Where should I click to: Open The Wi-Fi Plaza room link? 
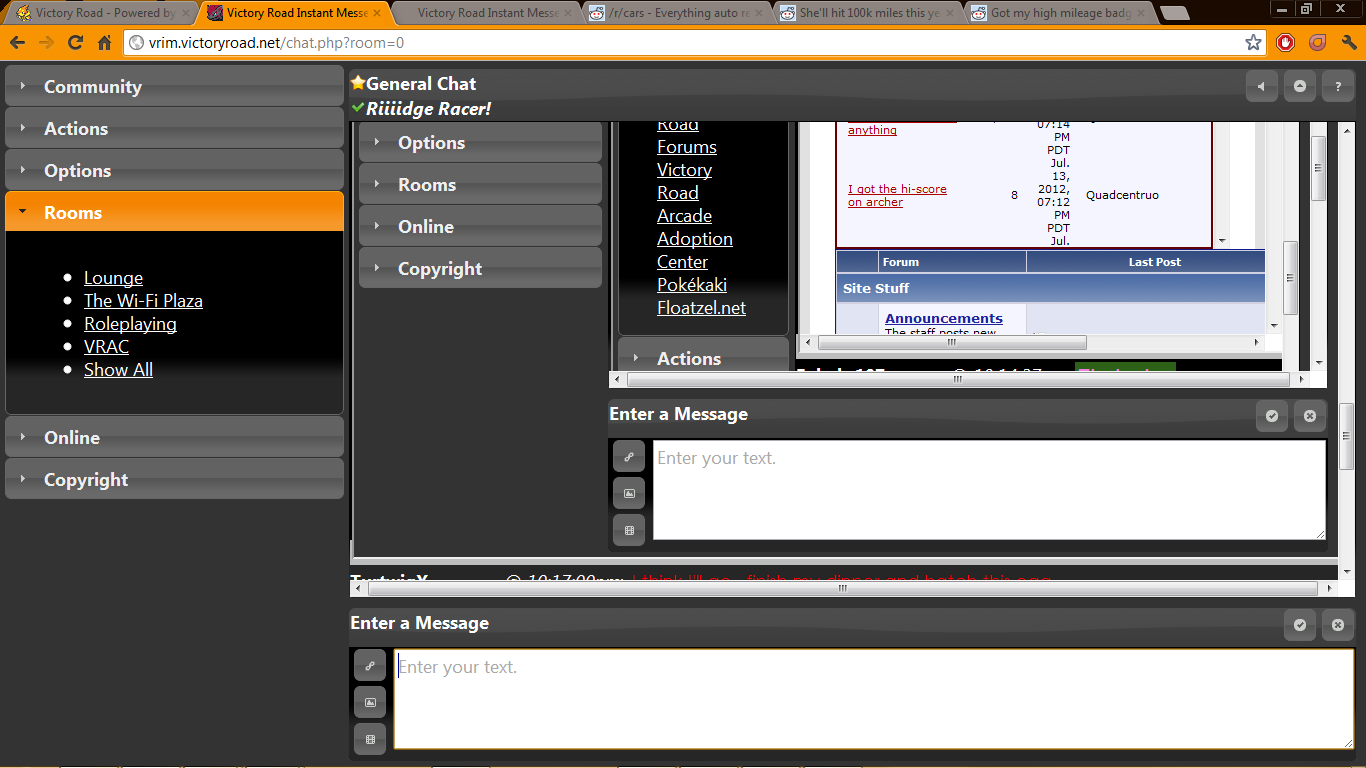[x=143, y=301]
